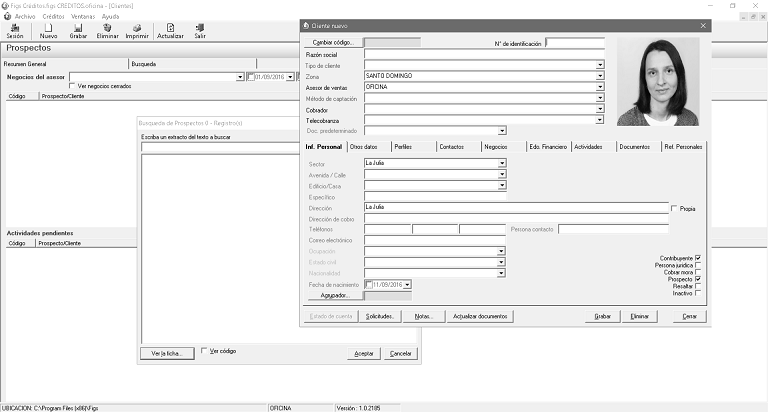The image size is (768, 412).
Task: Click the client photo thumbnail
Action: (x=659, y=83)
